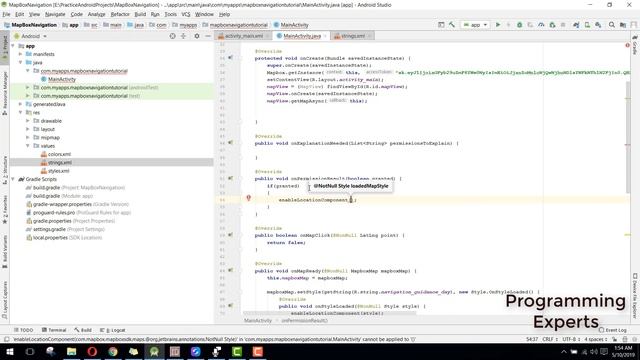This screenshot has height=360, width=640.
Task: Click scroll-from-source target icon in project panel
Action: (173, 36)
